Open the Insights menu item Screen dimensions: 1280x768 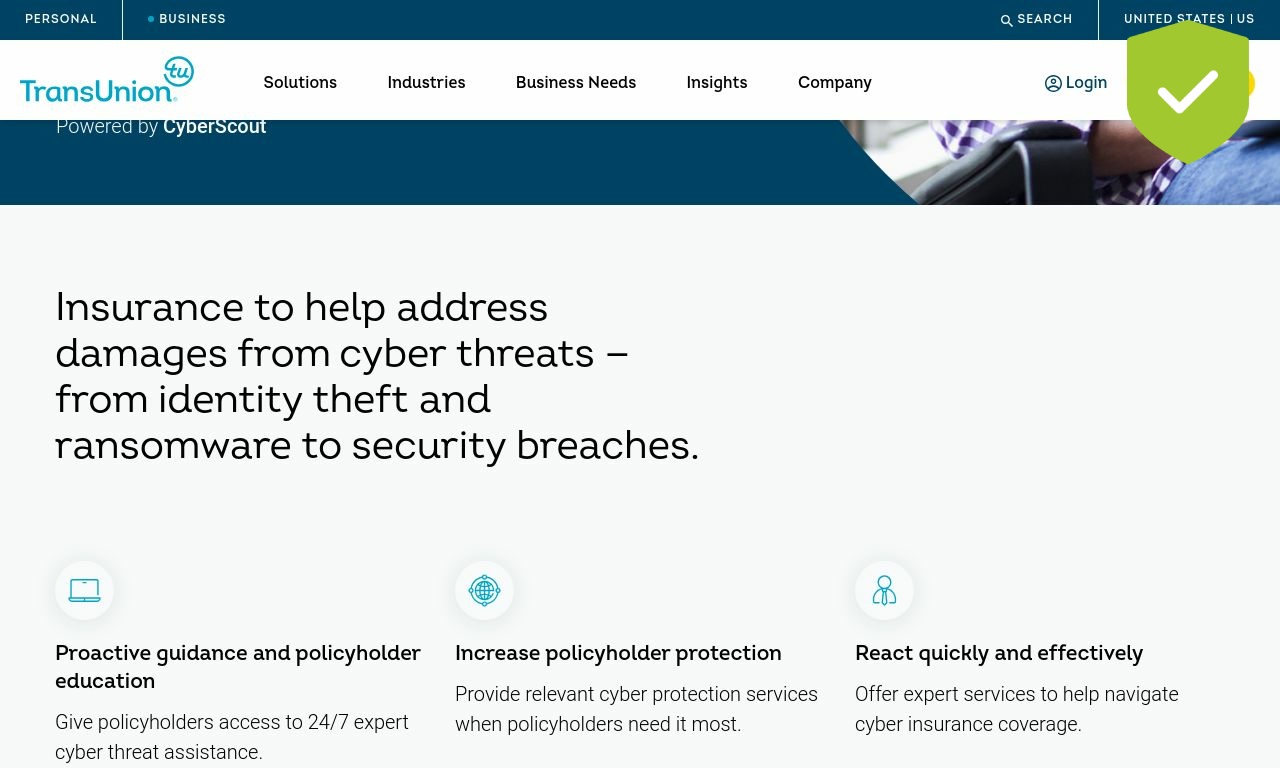click(x=717, y=83)
